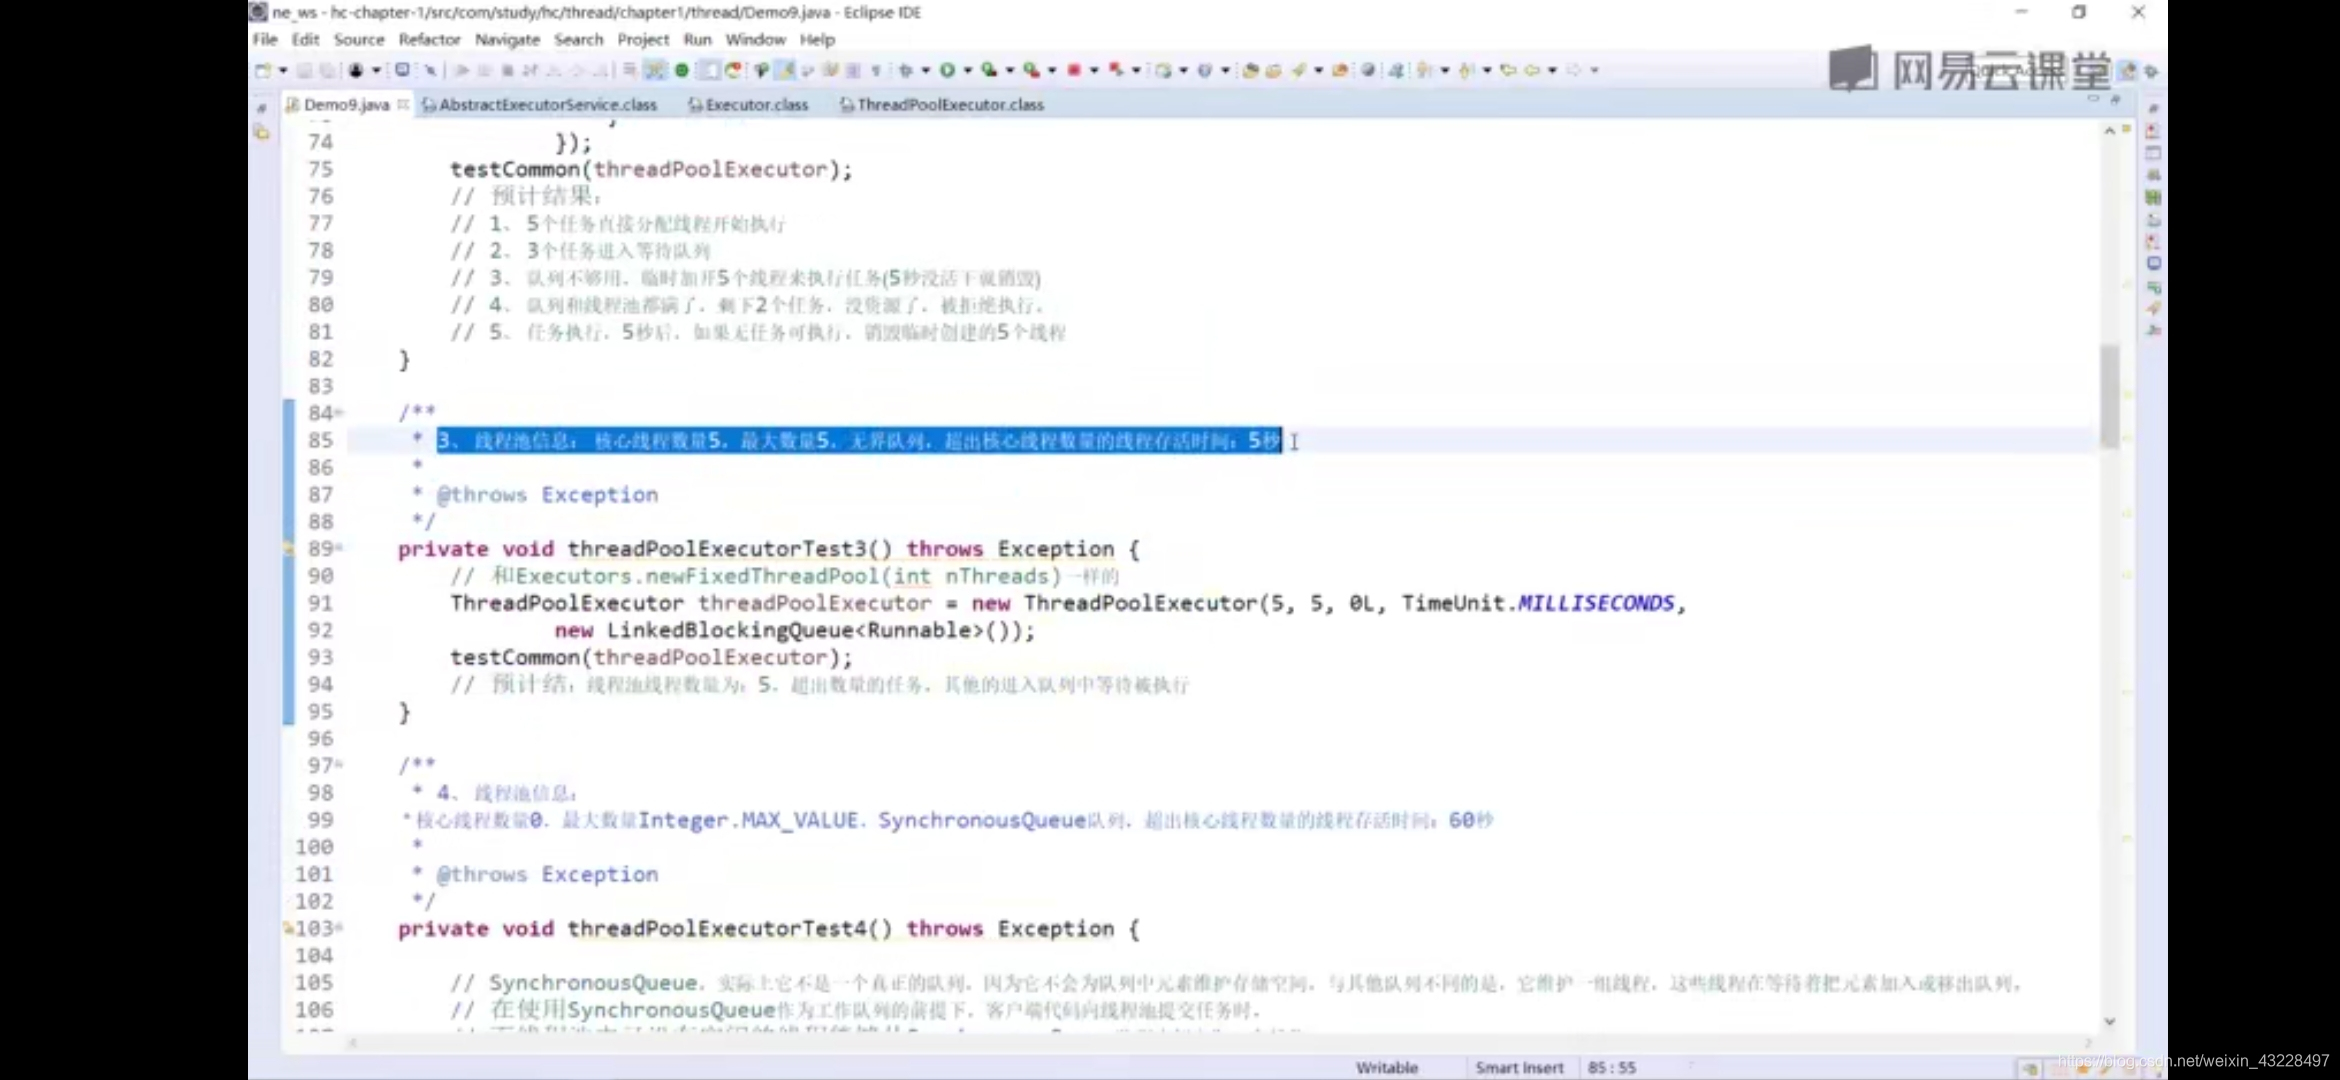Open the Project menu
Screen dimensions: 2340x1080
pos(643,39)
